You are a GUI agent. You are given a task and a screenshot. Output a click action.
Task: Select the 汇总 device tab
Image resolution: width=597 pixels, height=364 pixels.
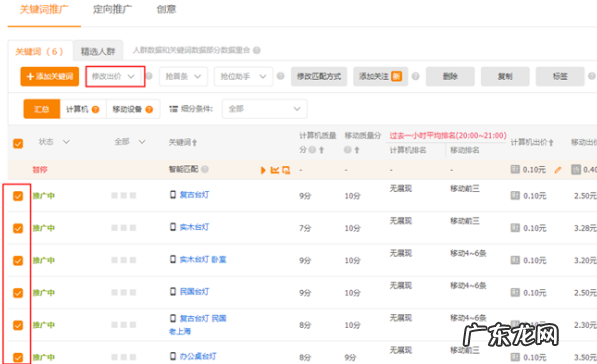[x=42, y=109]
